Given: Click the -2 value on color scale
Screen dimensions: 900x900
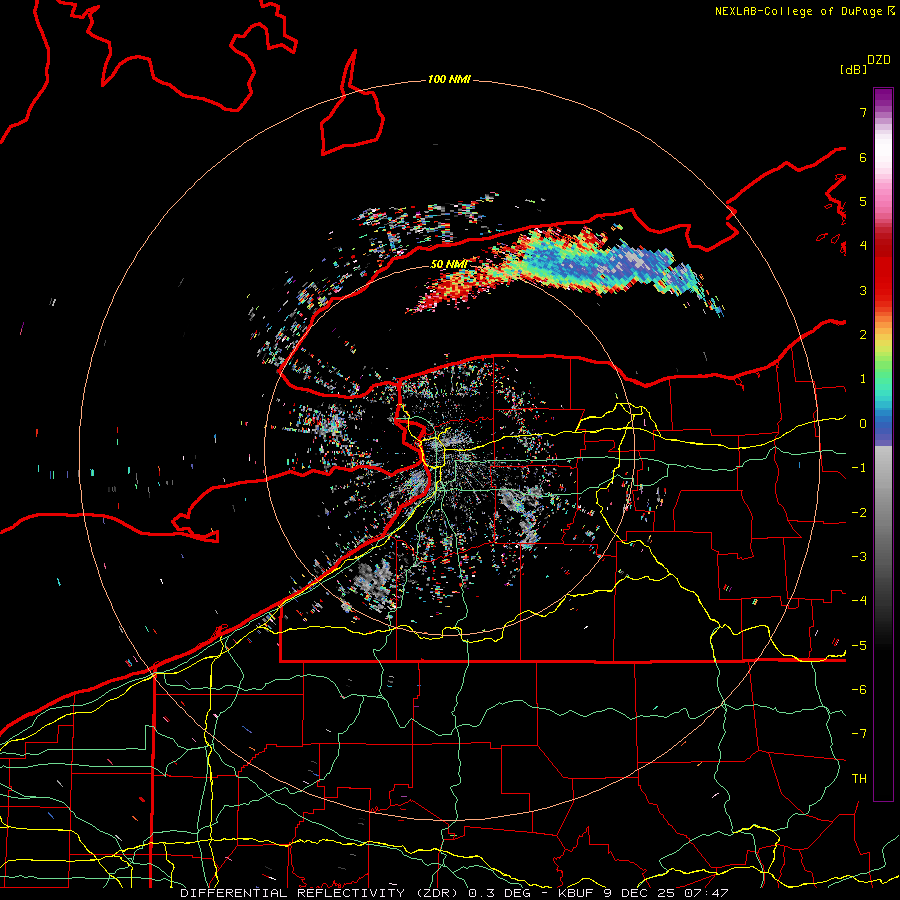Looking at the screenshot, I should pyautogui.click(x=859, y=513).
